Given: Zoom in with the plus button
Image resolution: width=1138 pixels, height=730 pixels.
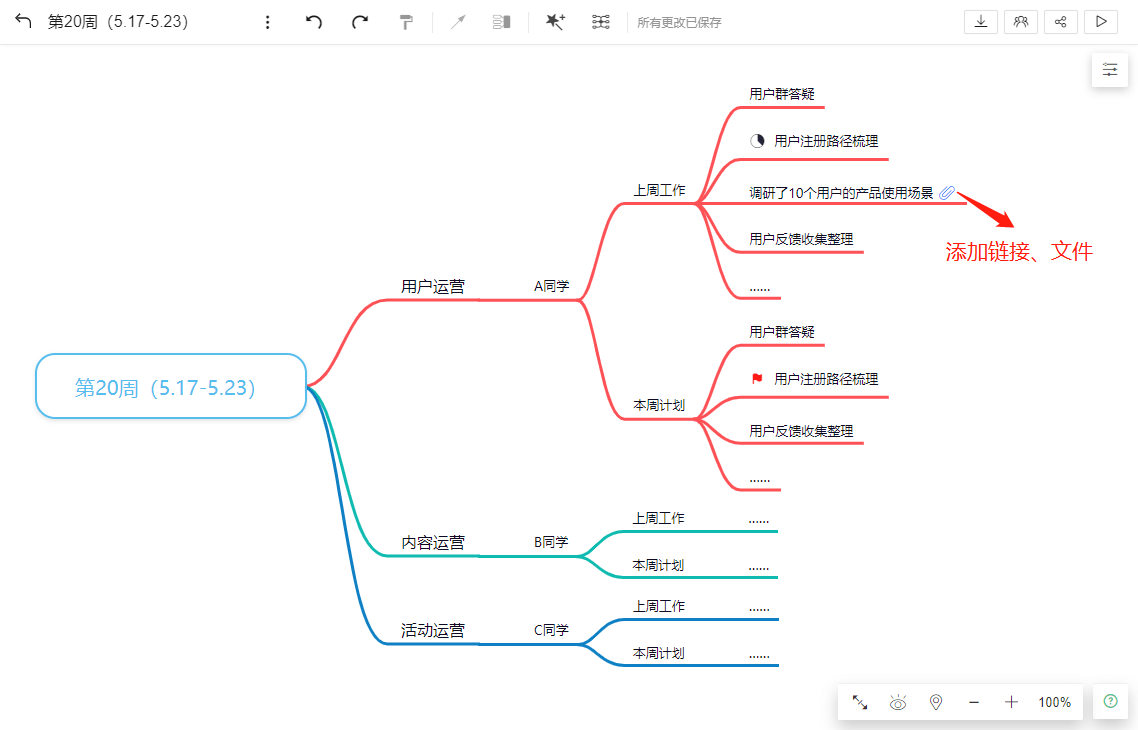Looking at the screenshot, I should point(1011,702).
